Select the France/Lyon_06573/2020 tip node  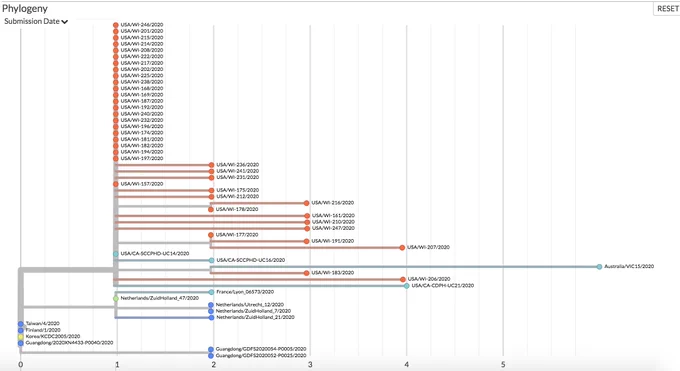tap(211, 292)
